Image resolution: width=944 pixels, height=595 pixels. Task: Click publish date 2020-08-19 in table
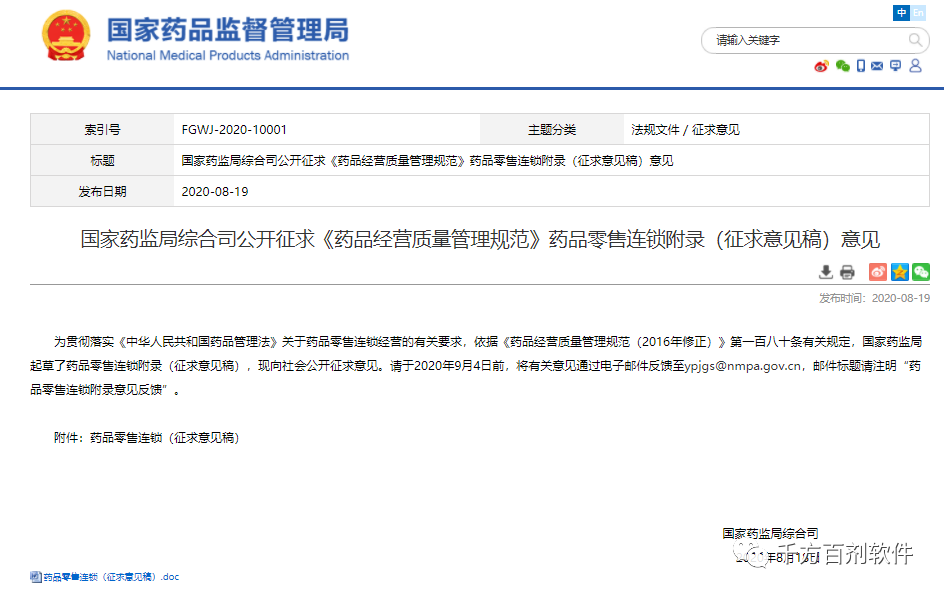click(215, 192)
